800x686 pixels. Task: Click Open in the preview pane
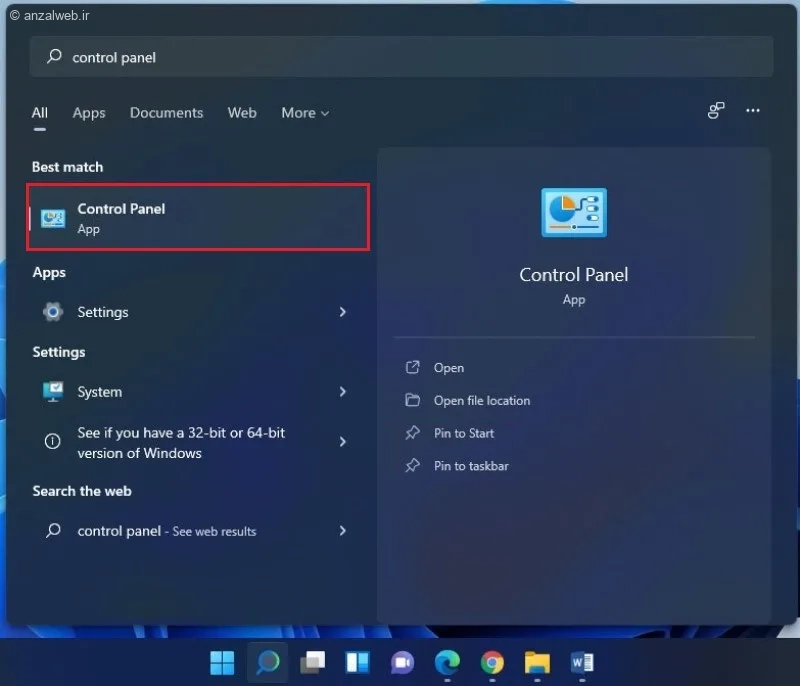coord(449,368)
